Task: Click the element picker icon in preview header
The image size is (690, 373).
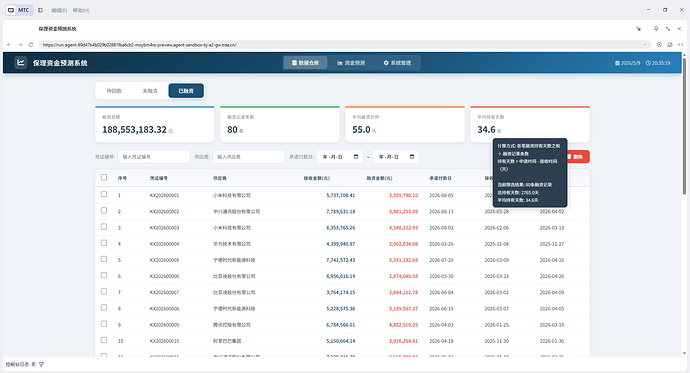Action: coord(639,29)
